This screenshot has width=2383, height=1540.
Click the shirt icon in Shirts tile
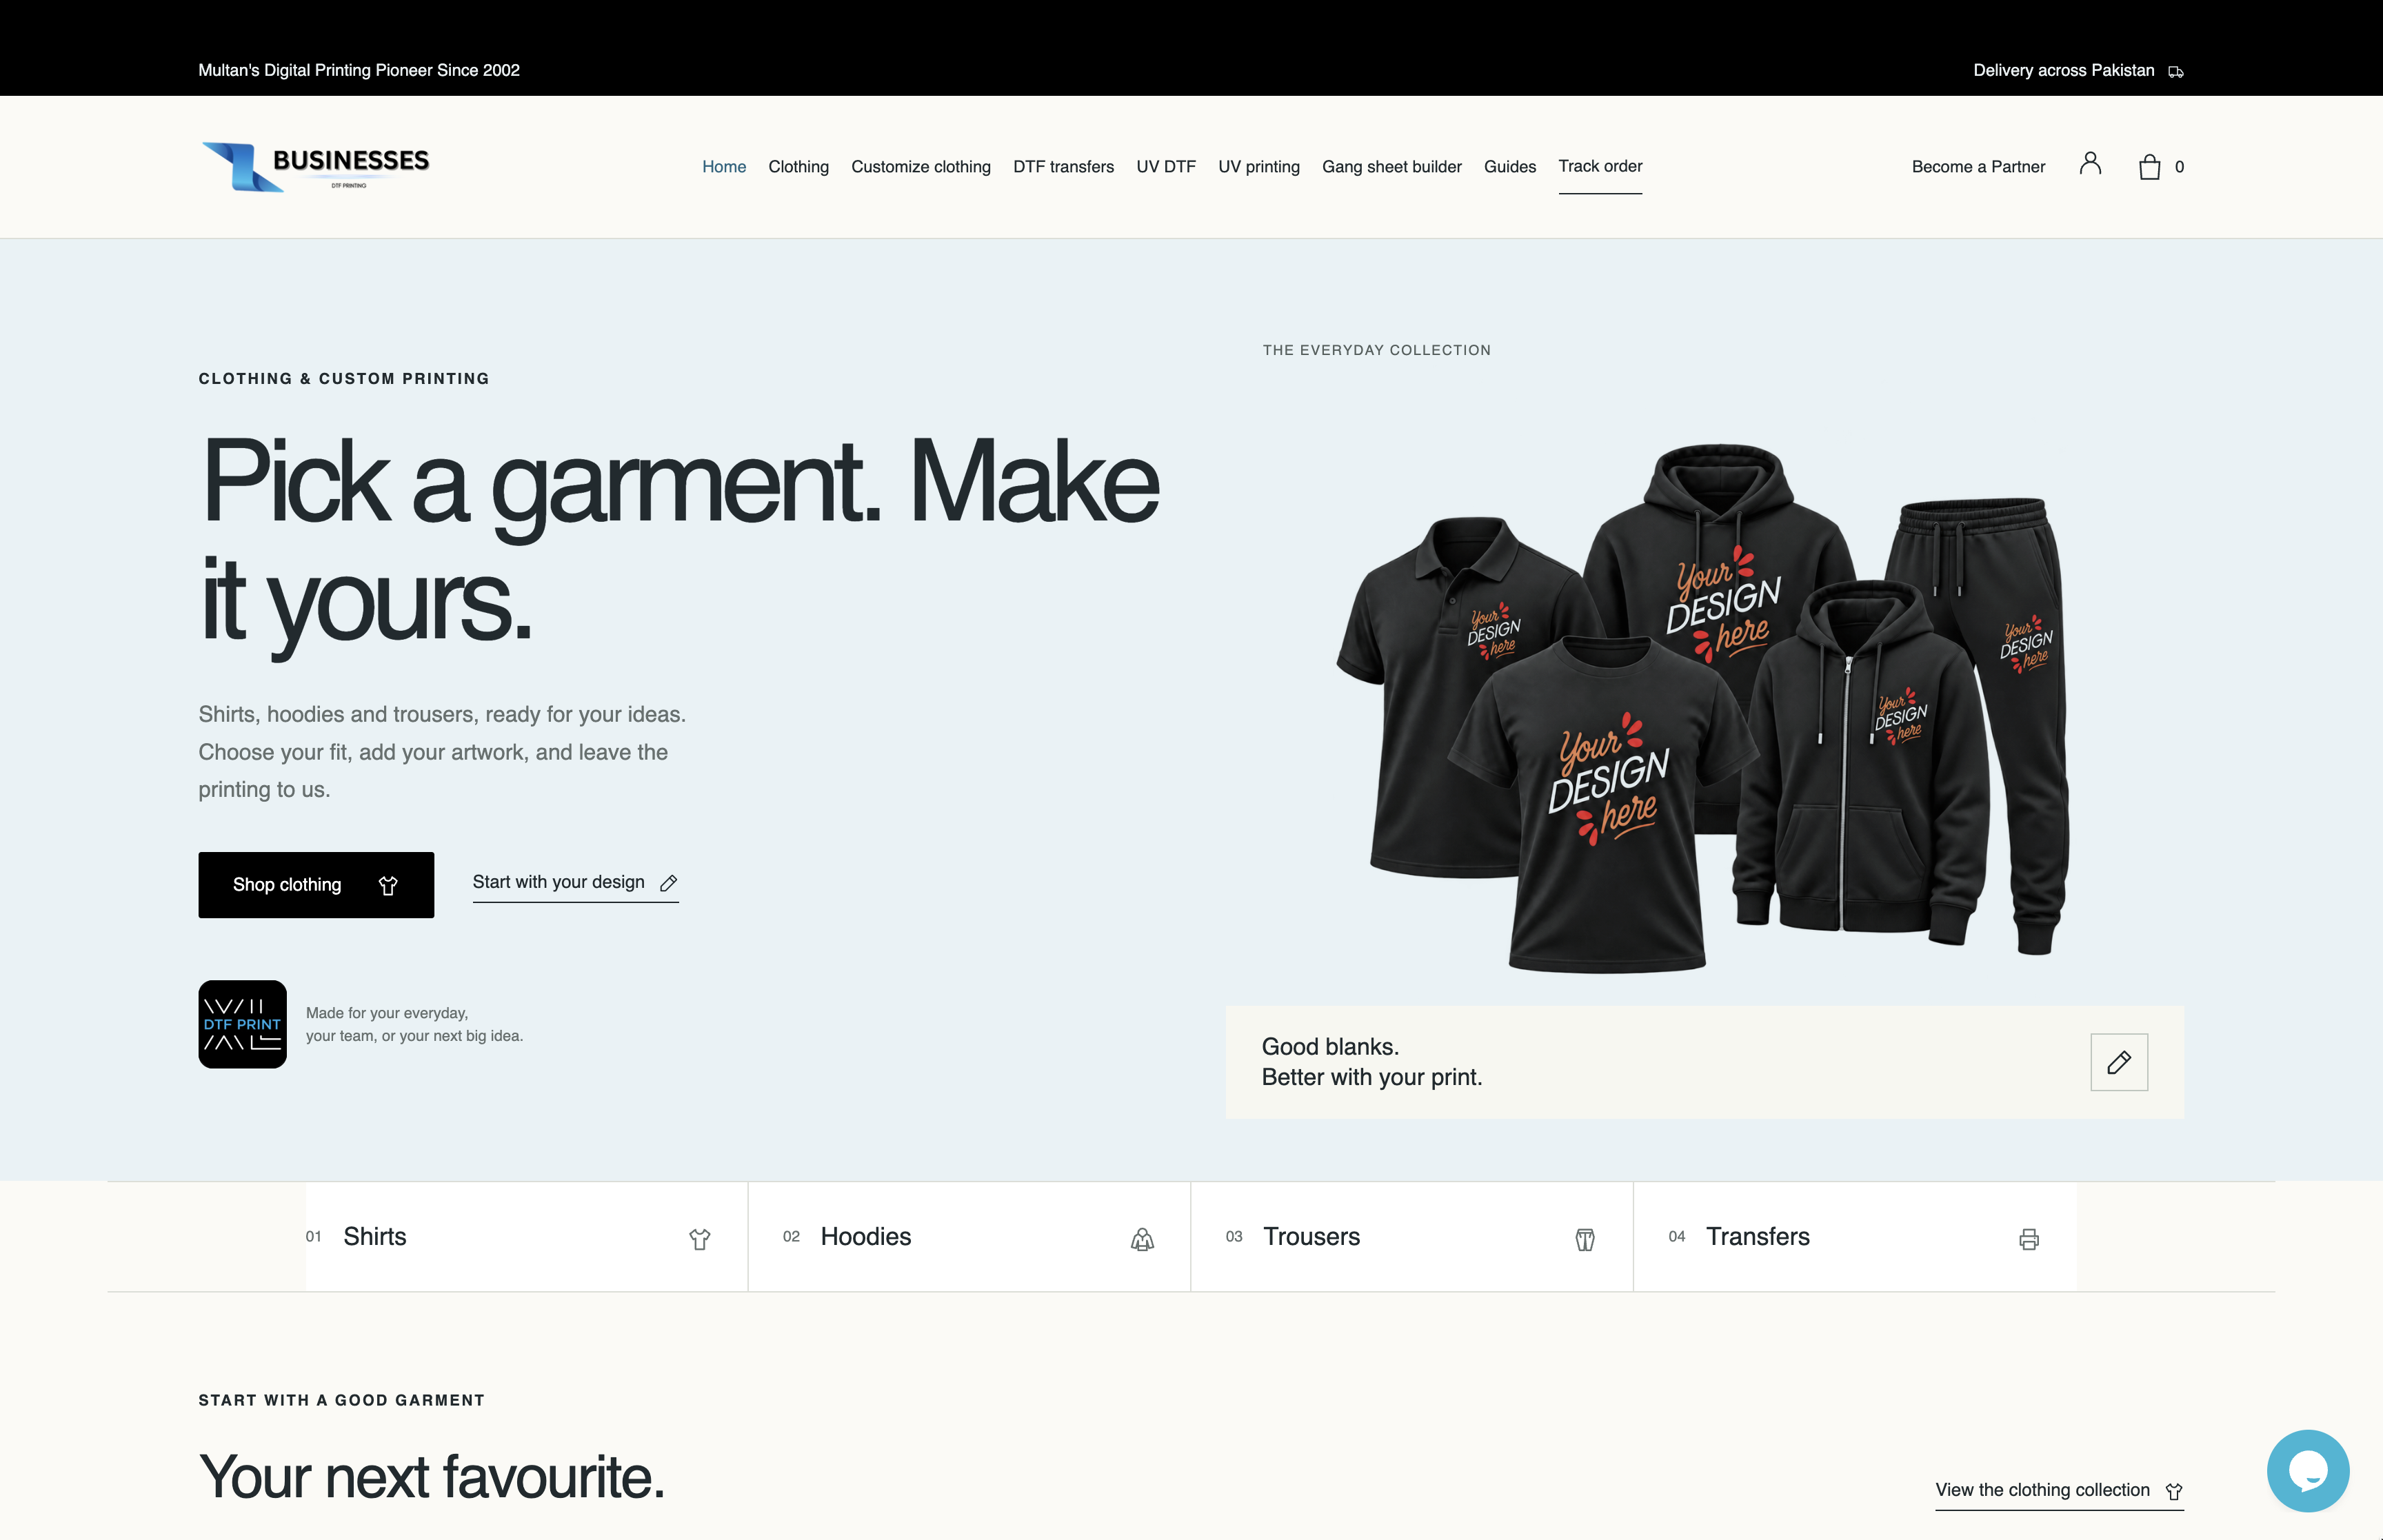pyautogui.click(x=699, y=1239)
